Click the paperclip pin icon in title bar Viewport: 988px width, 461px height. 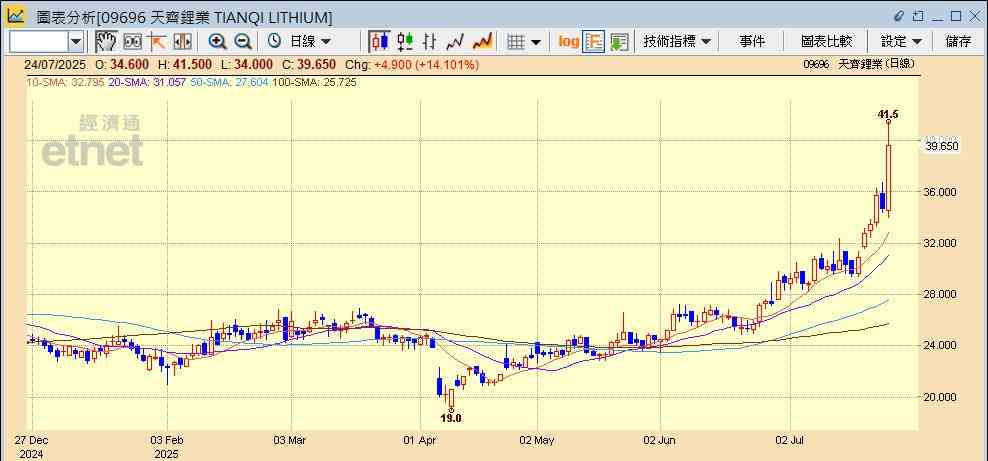[899, 16]
